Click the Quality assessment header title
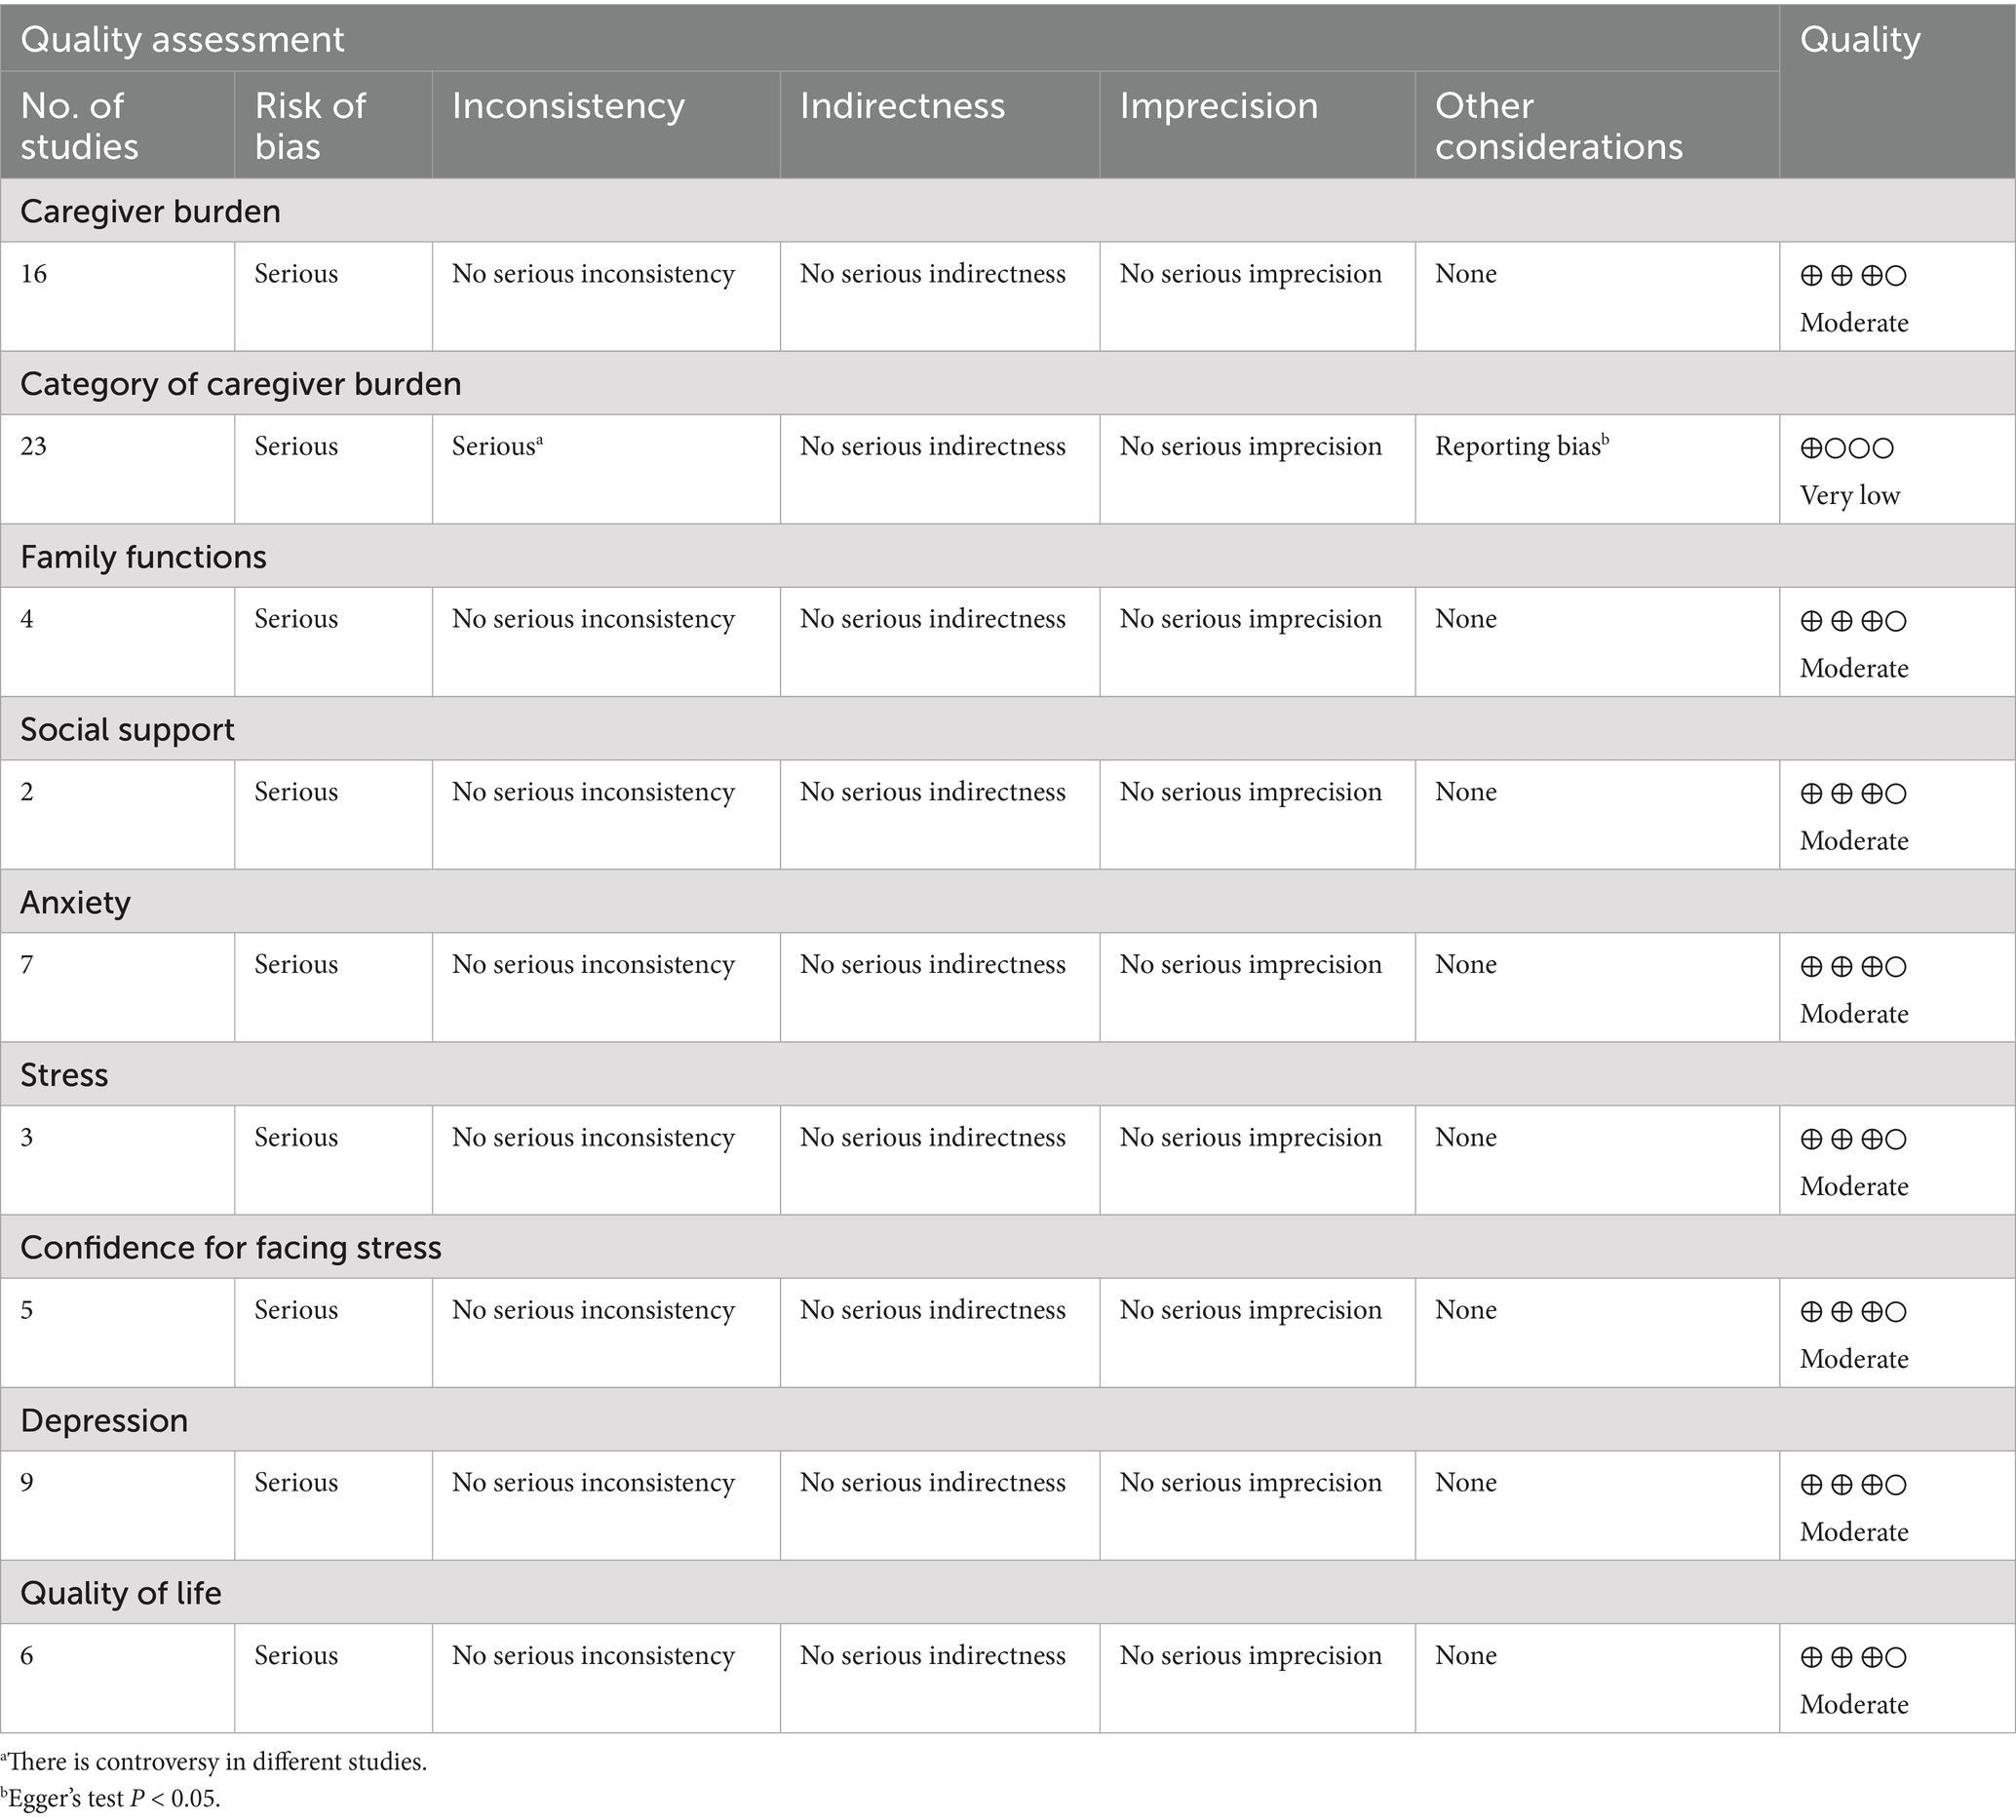 (x=182, y=39)
